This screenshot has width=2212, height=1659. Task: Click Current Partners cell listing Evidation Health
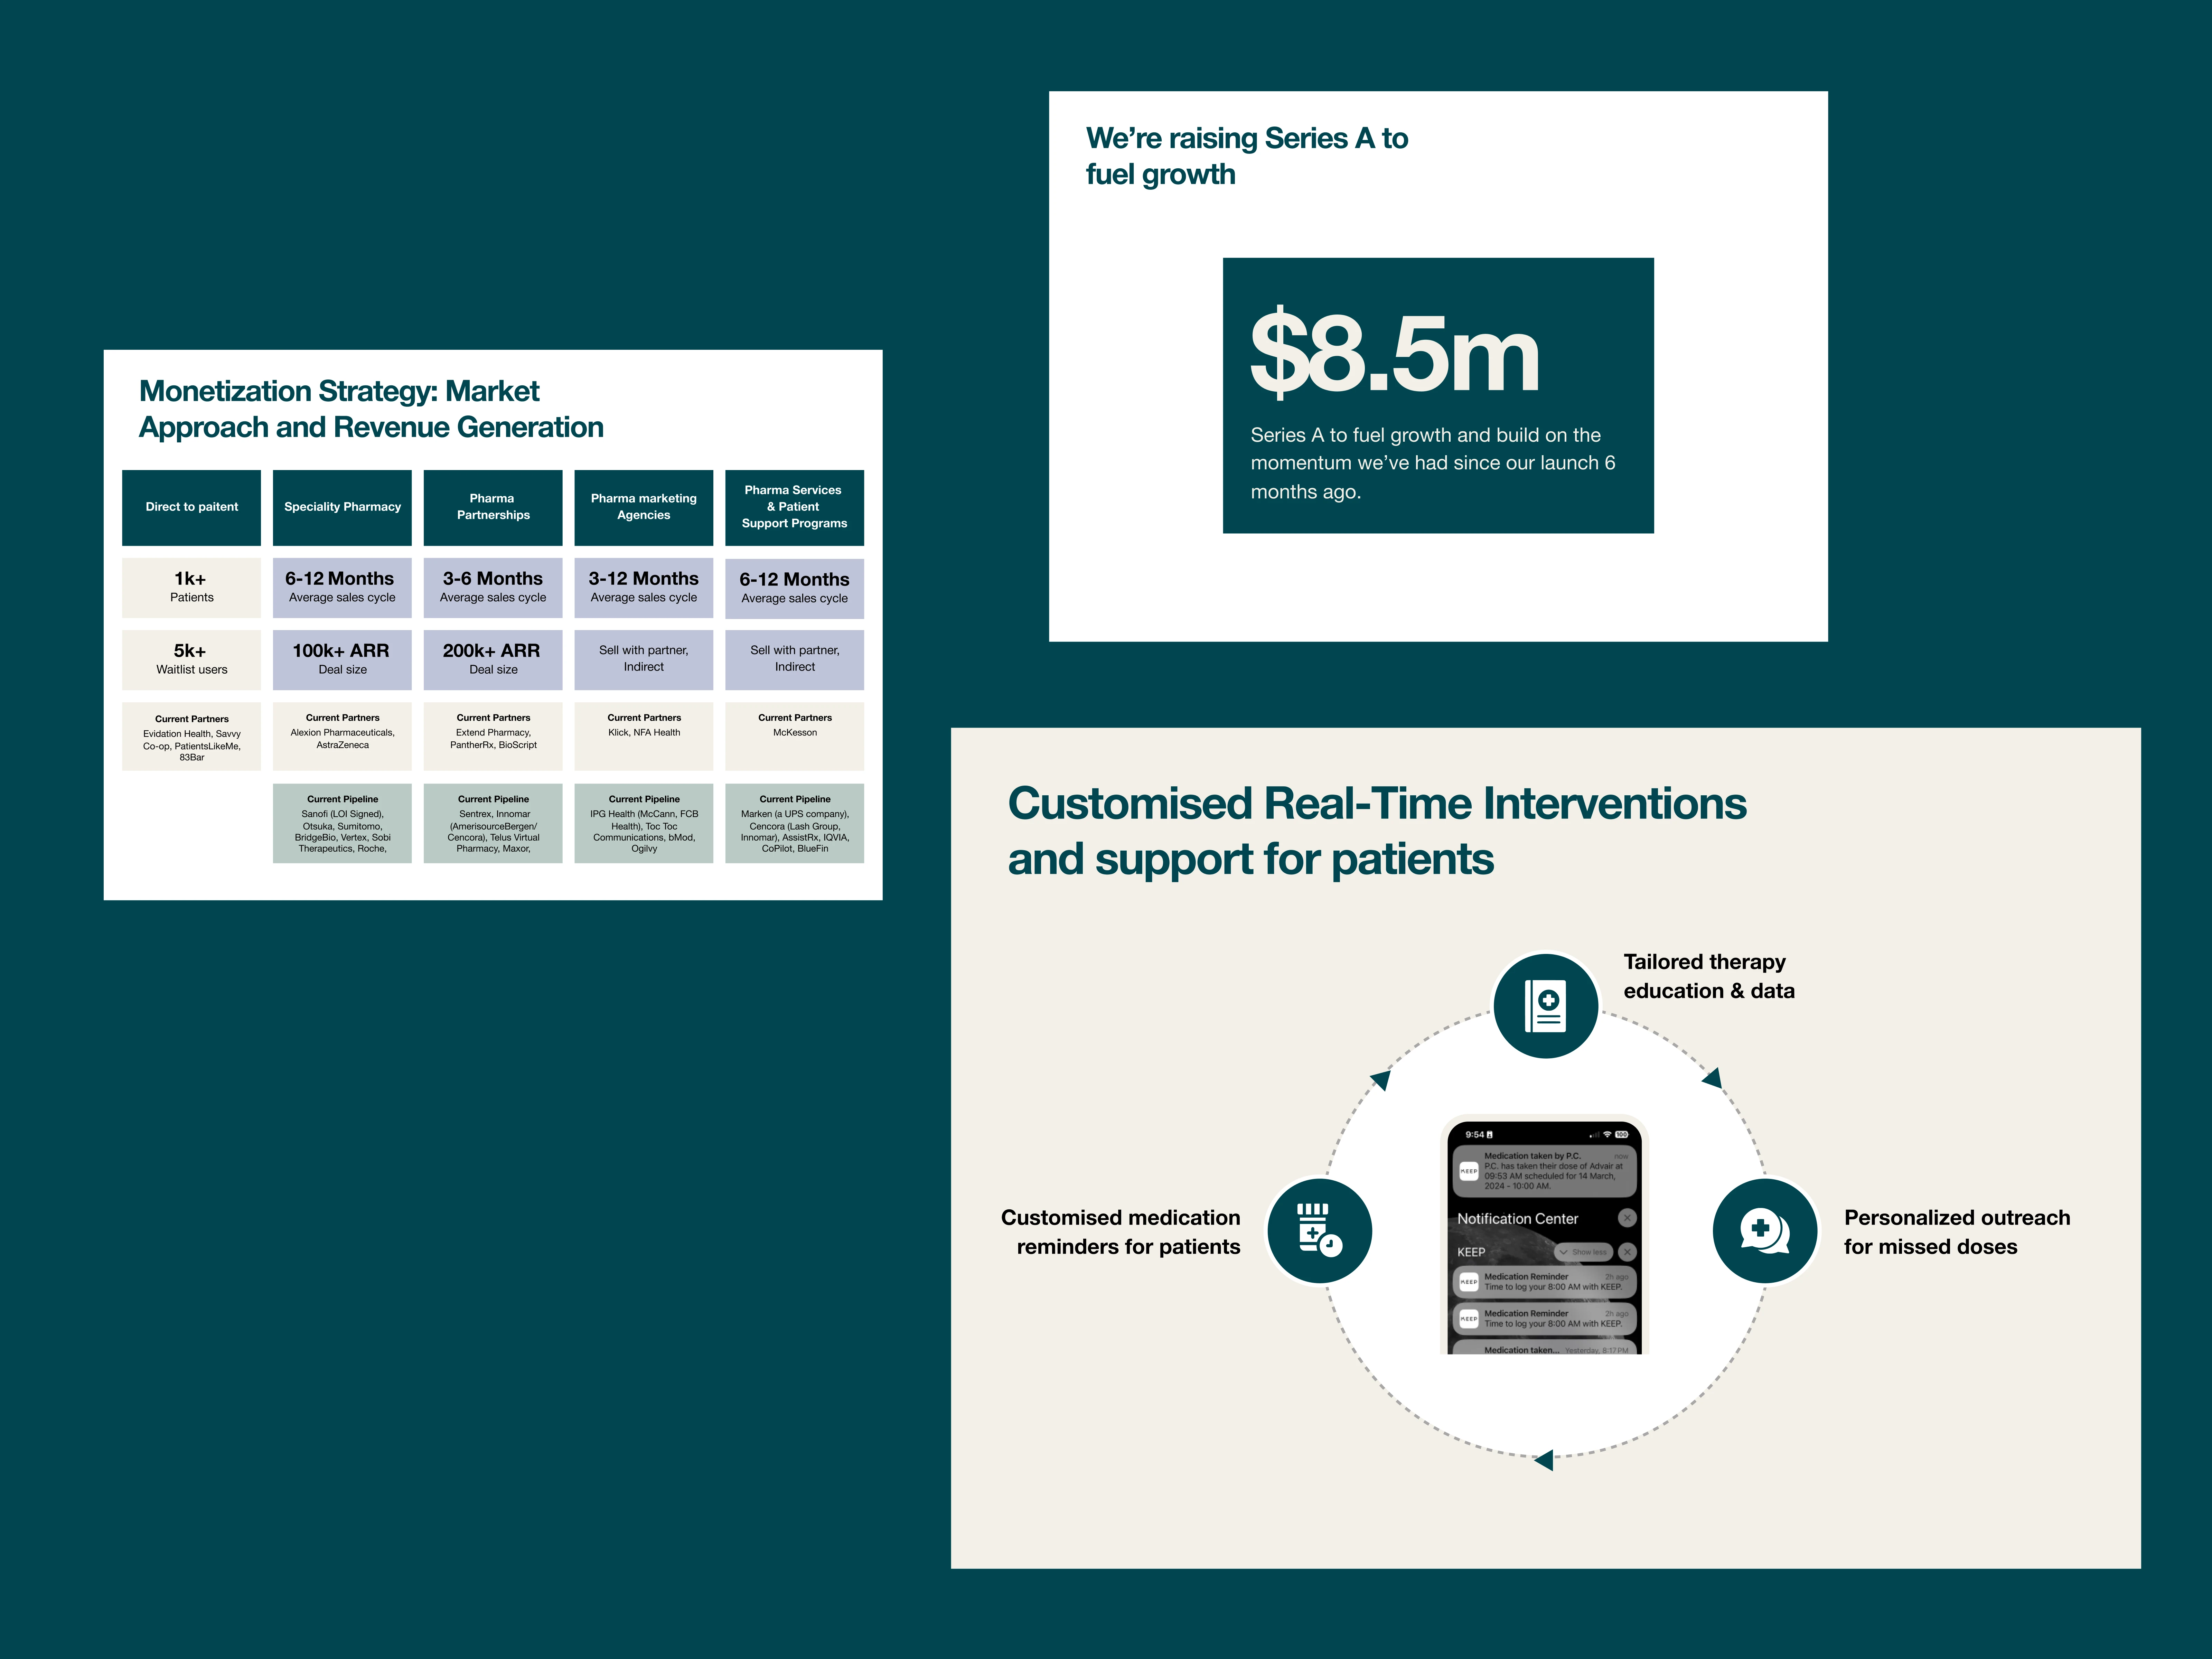point(191,736)
